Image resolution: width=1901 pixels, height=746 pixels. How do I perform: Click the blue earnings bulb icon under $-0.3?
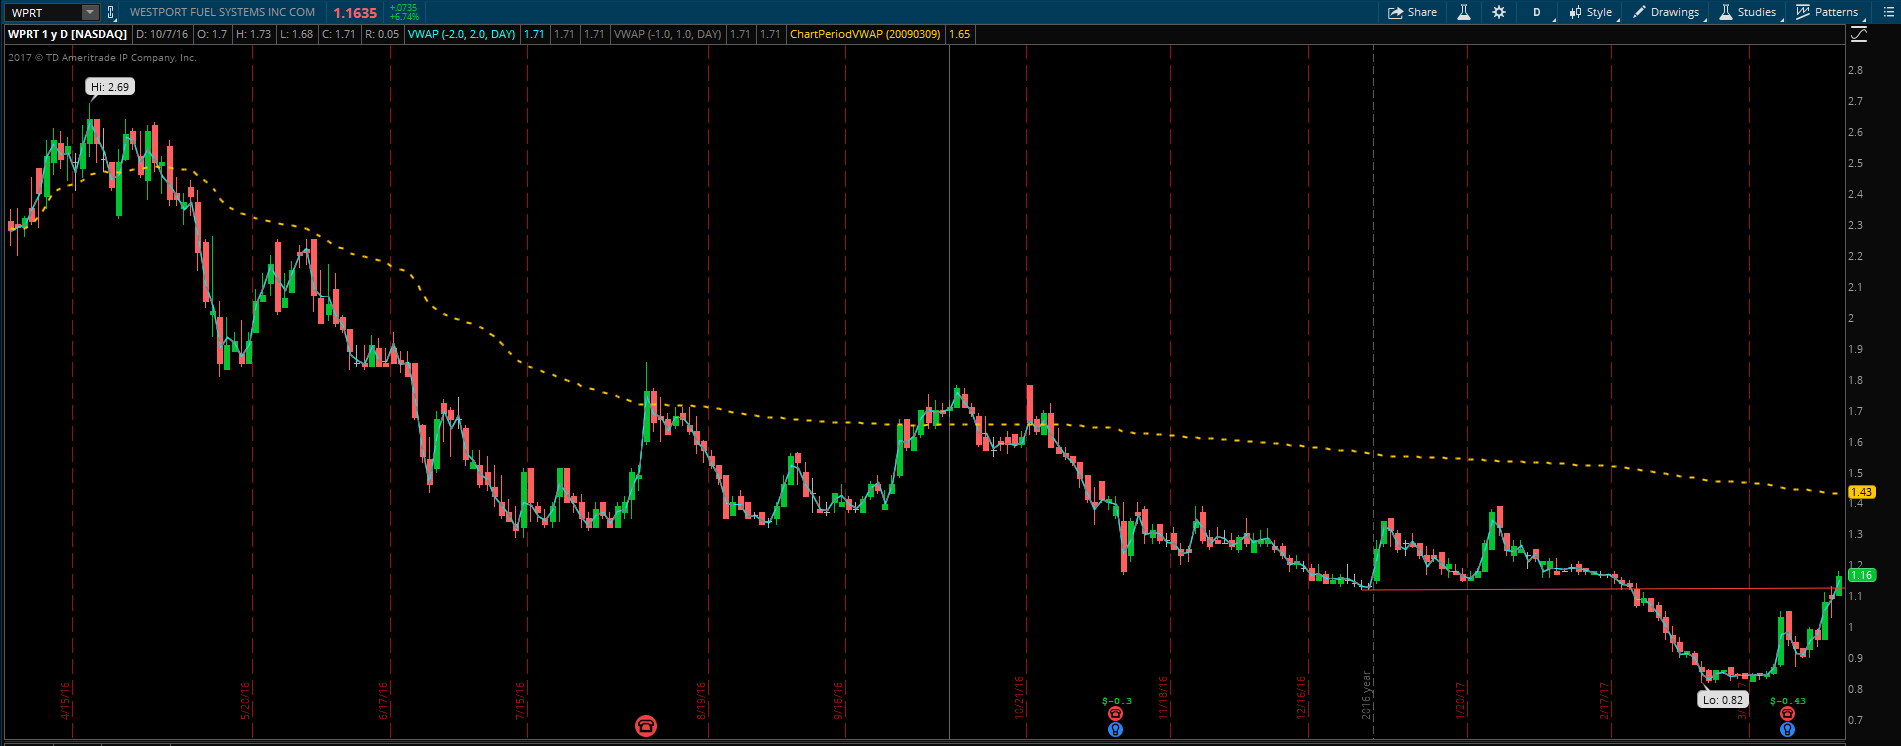tap(1116, 730)
